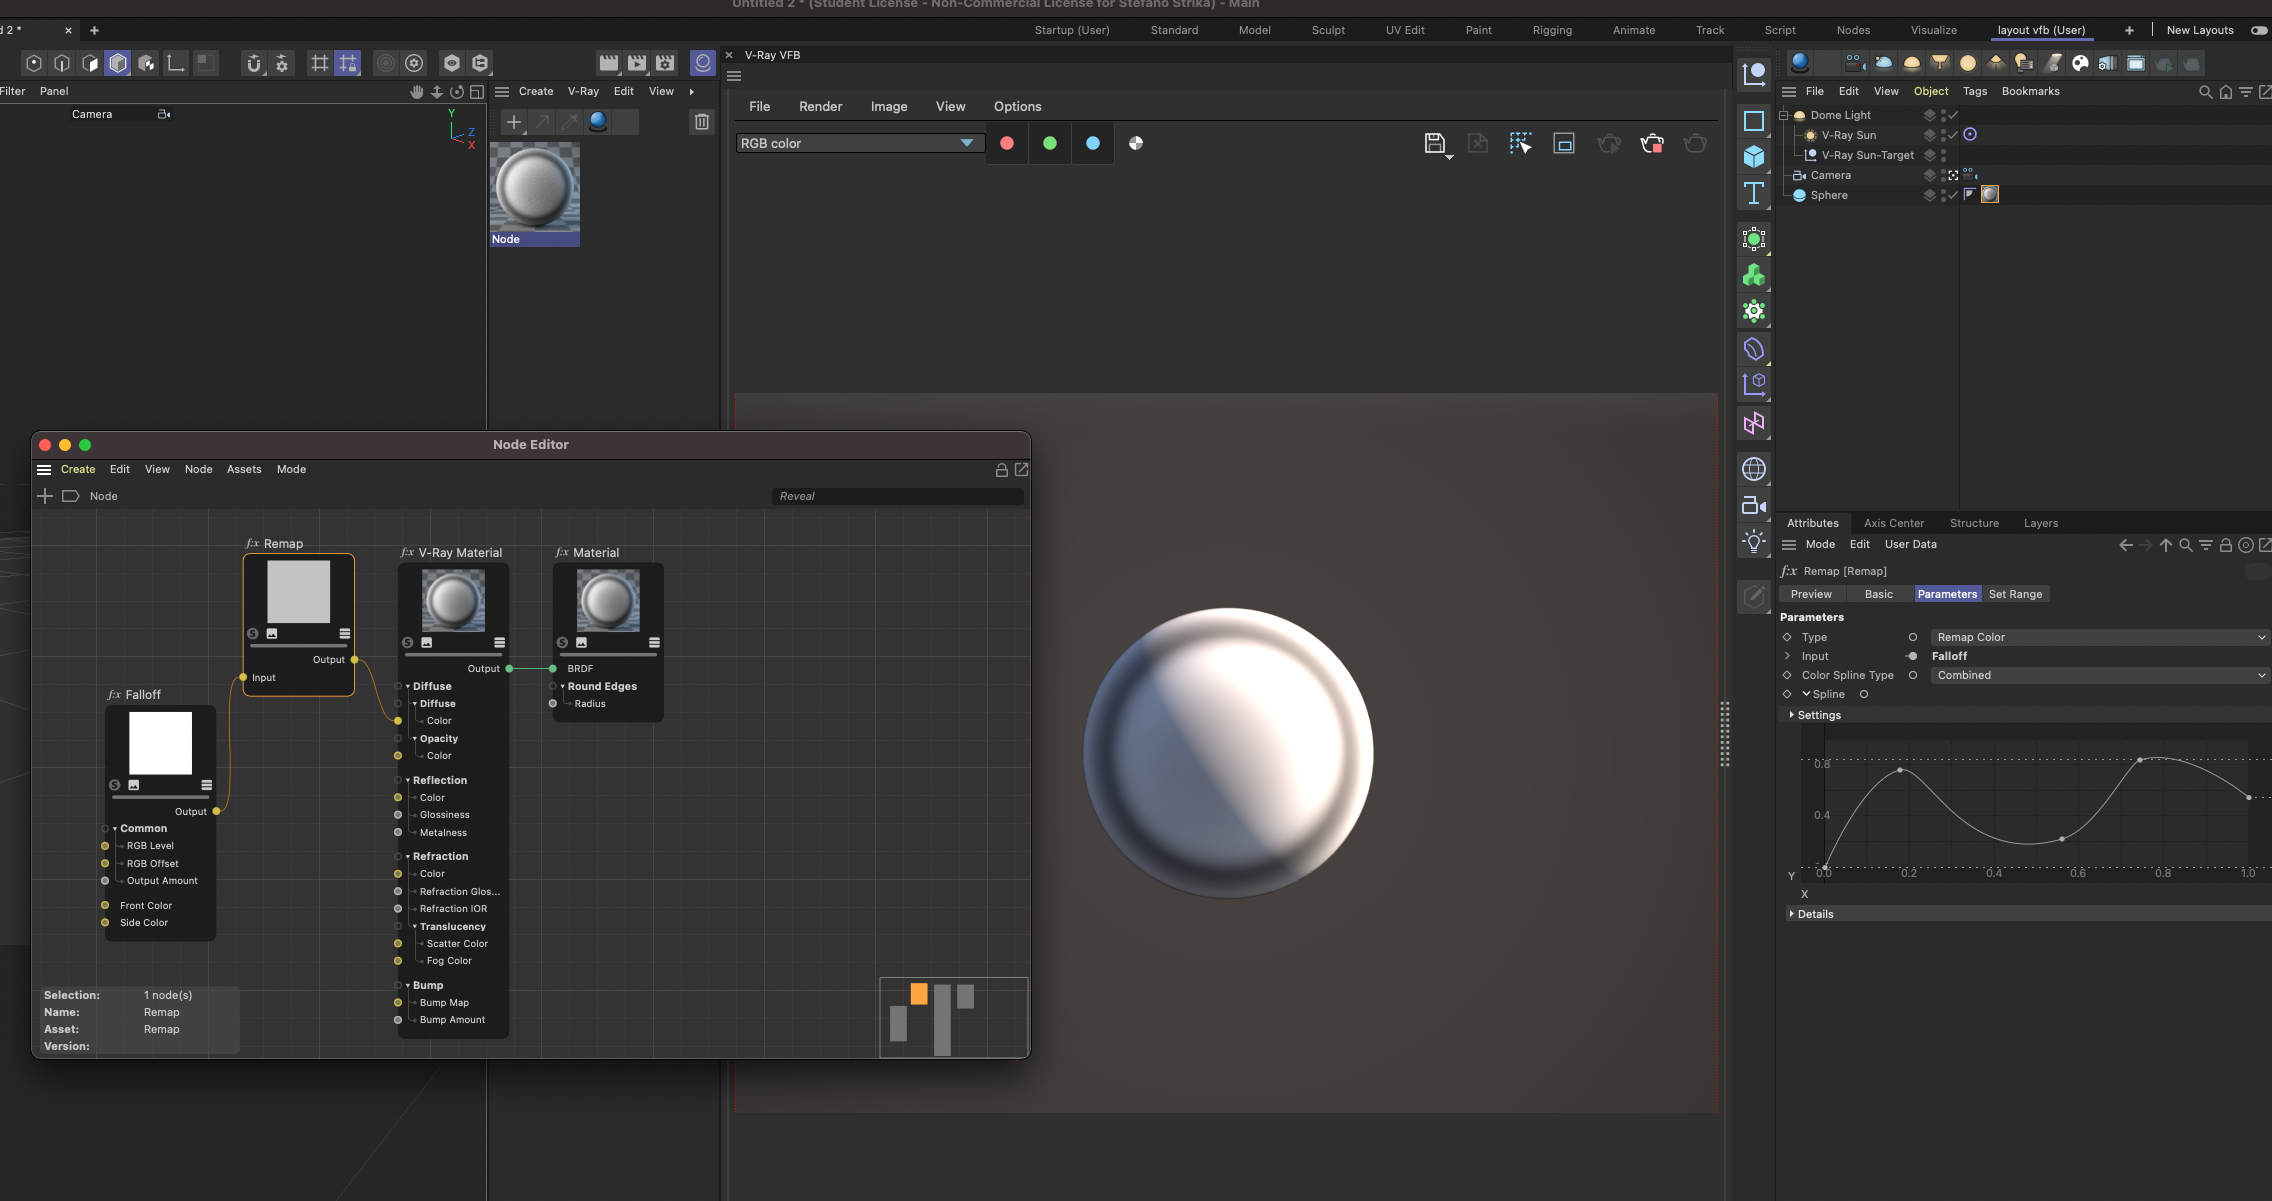Toggle V-Ray Sun enabled checkmark
The height and width of the screenshot is (1201, 2272).
coord(1953,135)
